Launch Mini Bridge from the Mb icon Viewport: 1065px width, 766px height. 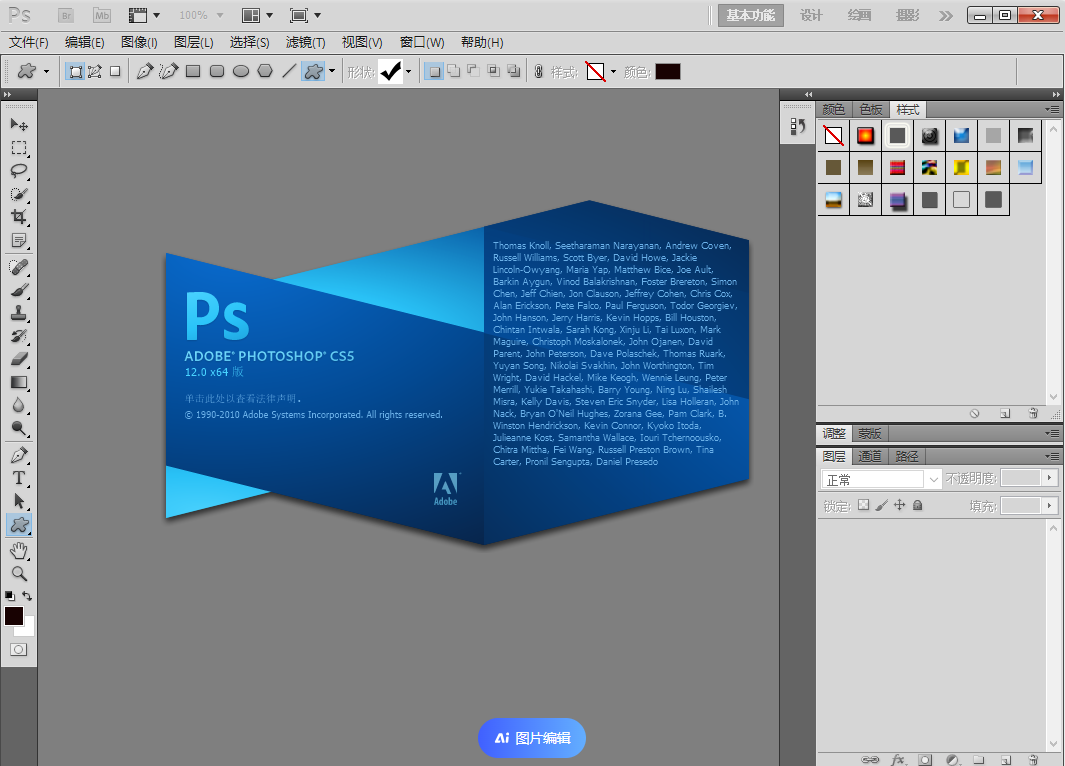pos(102,15)
